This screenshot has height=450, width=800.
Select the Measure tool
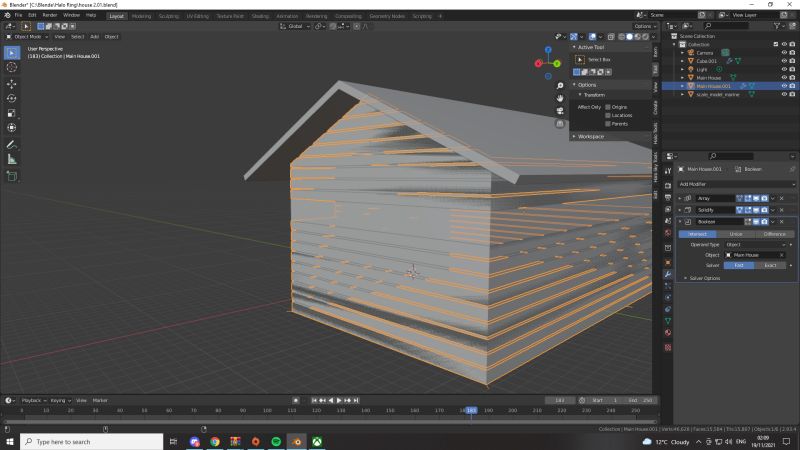pyautogui.click(x=12, y=160)
